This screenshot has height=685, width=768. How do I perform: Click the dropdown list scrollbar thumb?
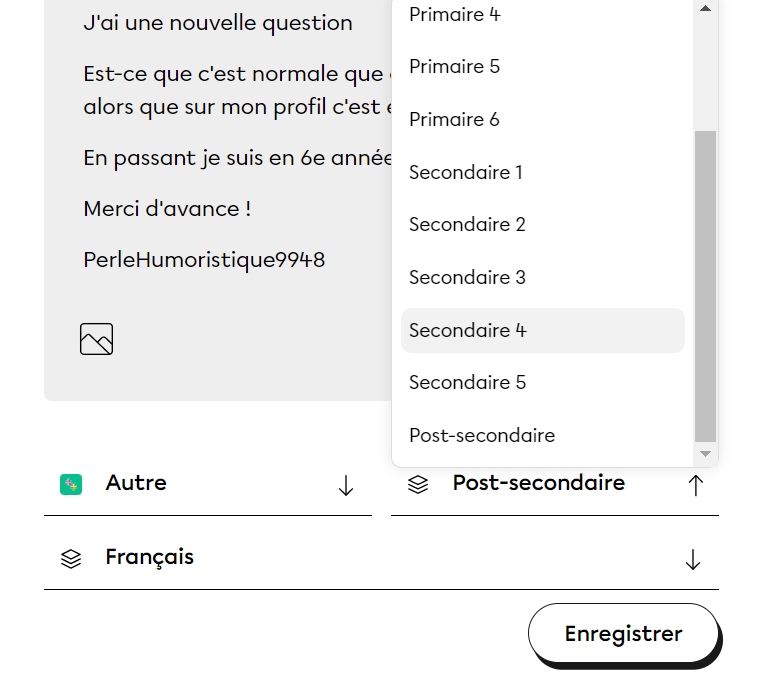pyautogui.click(x=705, y=285)
